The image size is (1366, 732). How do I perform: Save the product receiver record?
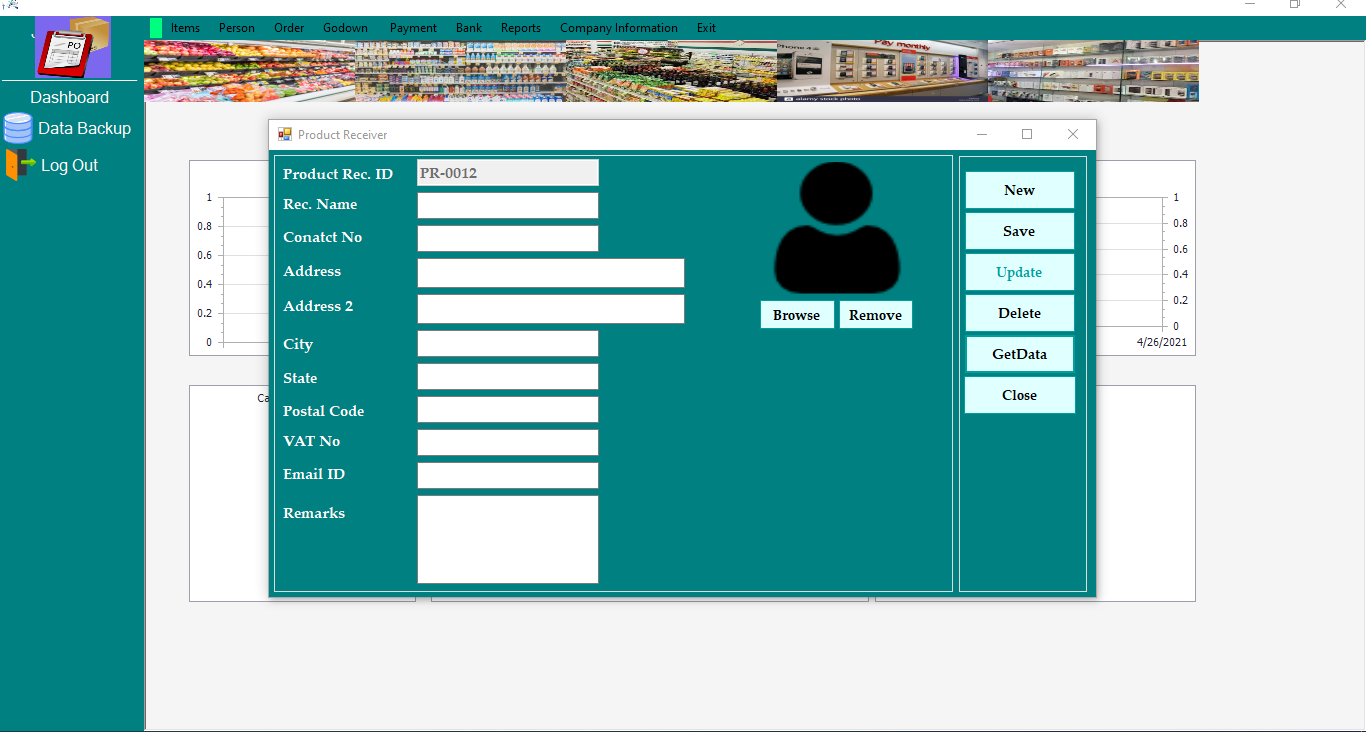click(1019, 231)
